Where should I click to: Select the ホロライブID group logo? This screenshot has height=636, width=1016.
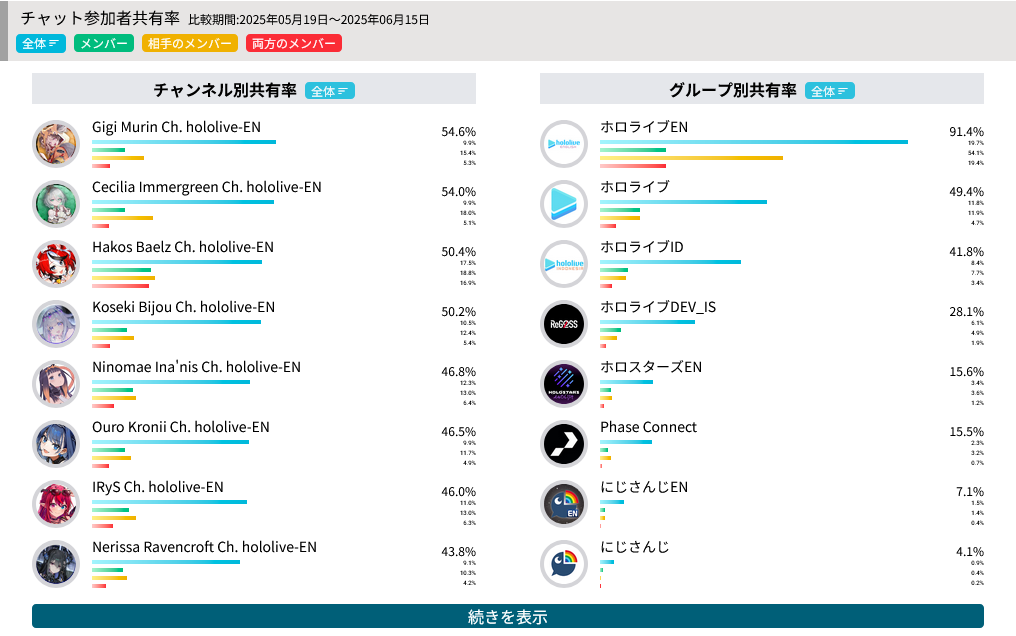pos(564,264)
